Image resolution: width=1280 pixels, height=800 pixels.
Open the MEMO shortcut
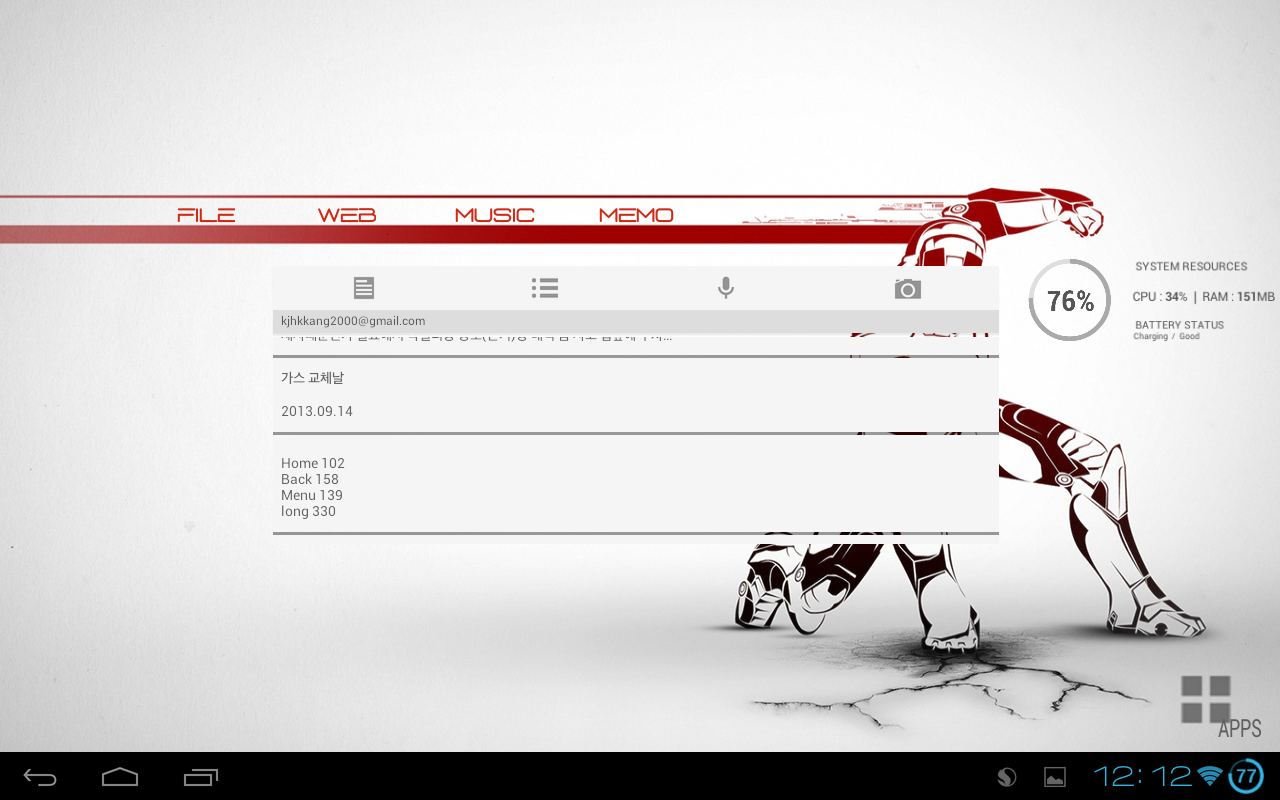click(636, 215)
